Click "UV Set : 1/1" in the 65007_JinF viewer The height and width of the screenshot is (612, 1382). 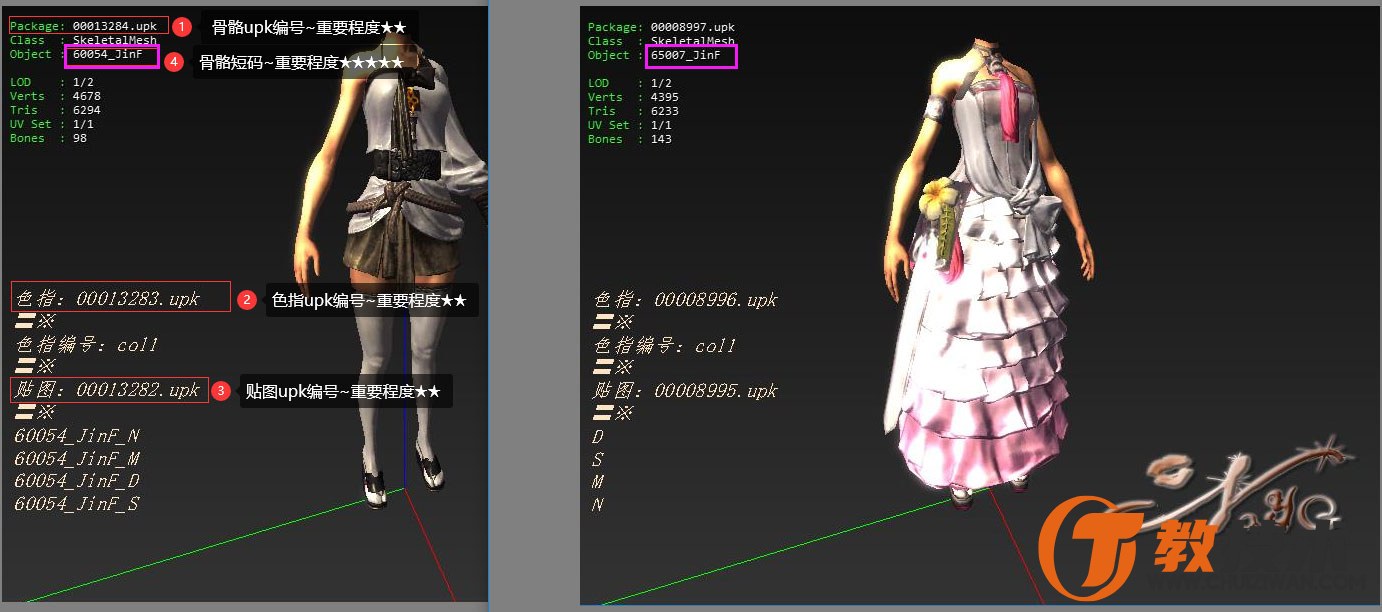point(630,125)
